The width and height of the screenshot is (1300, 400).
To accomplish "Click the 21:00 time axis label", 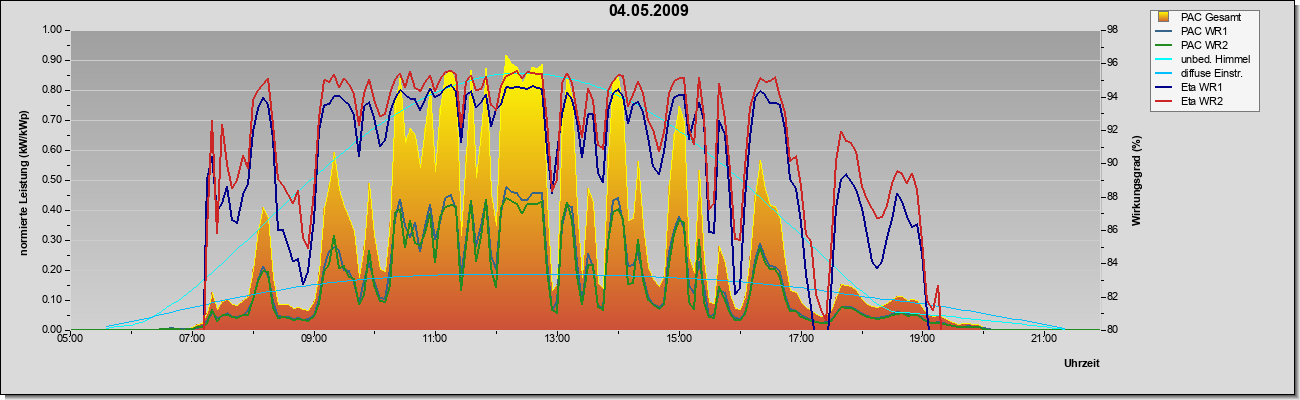I will pos(1044,338).
